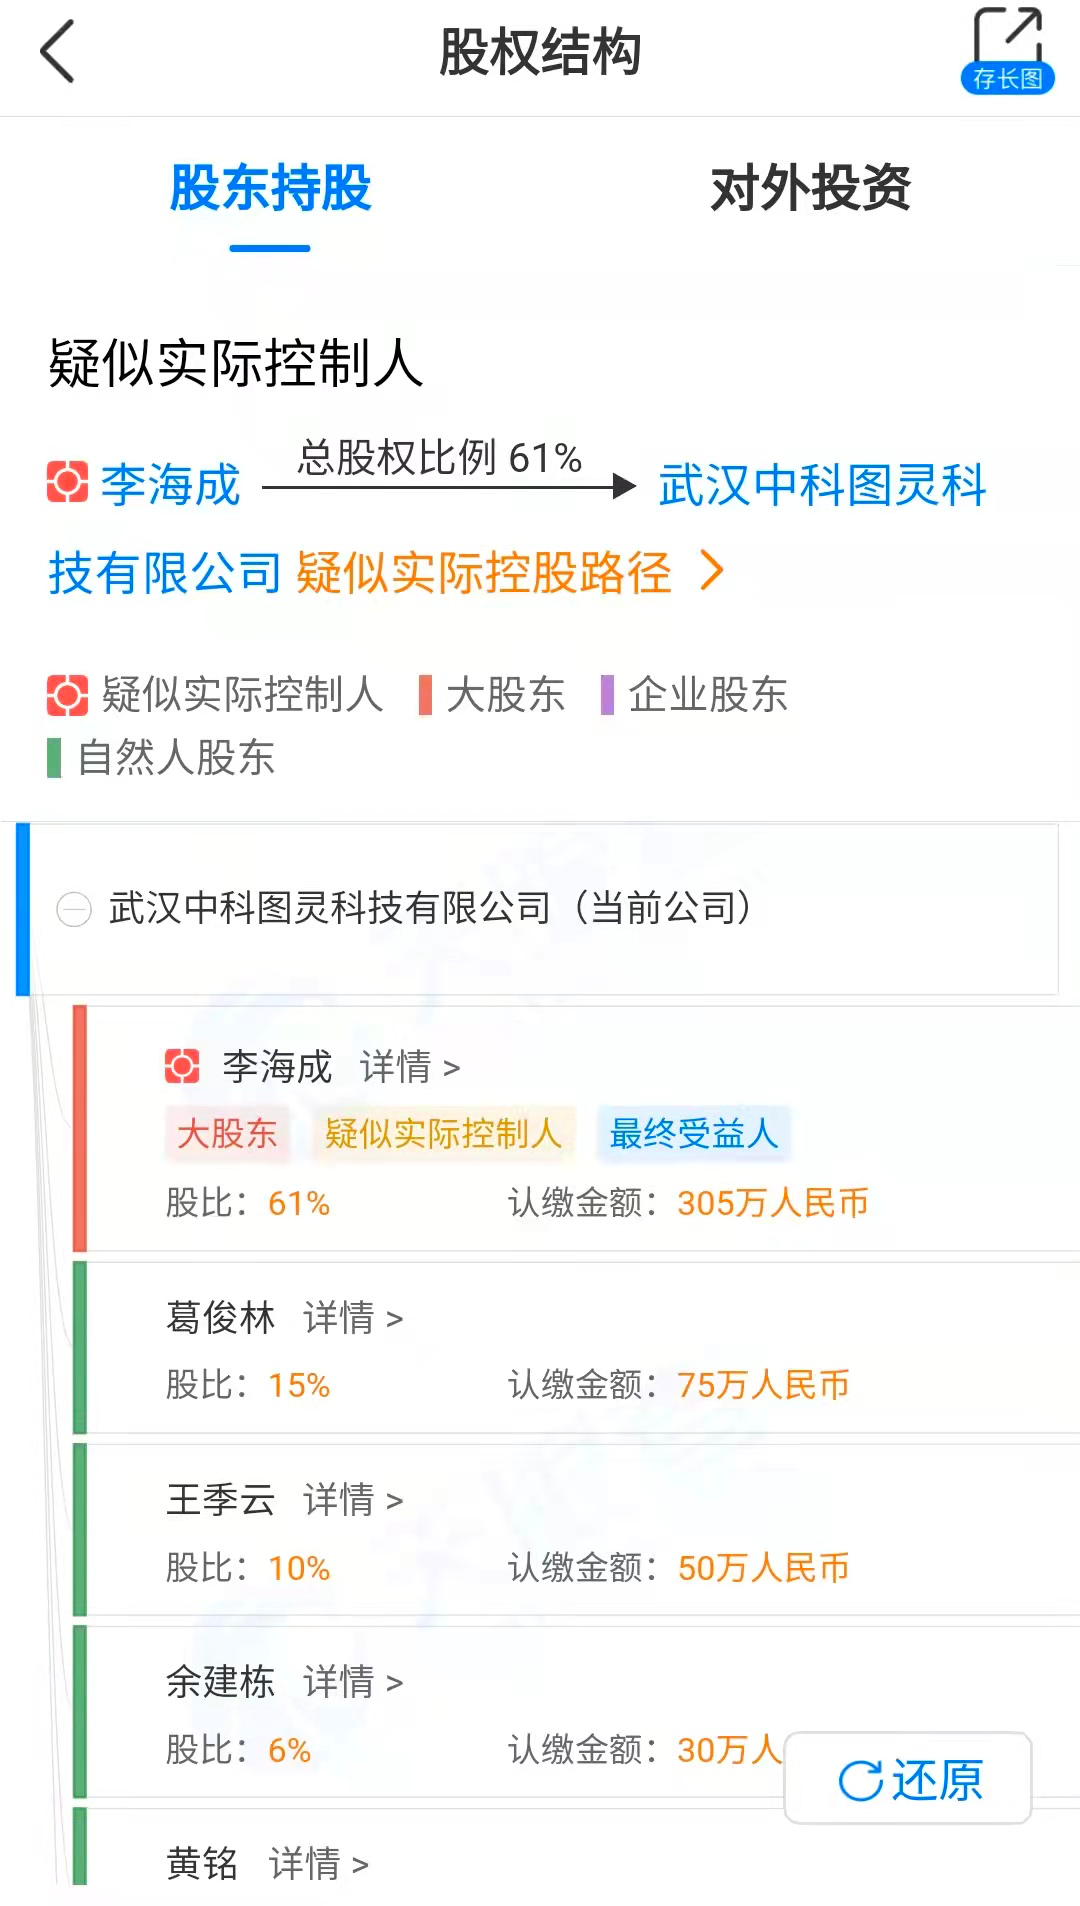Expand 李海成 详情 details
This screenshot has width=1080, height=1906.
pos(410,1067)
